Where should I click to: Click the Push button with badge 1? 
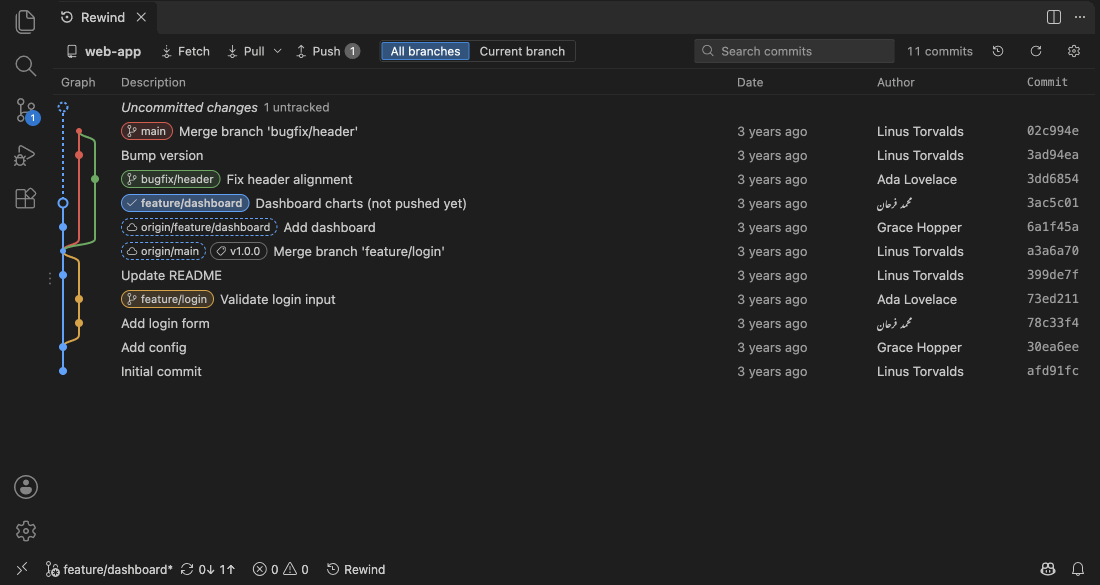[x=328, y=51]
